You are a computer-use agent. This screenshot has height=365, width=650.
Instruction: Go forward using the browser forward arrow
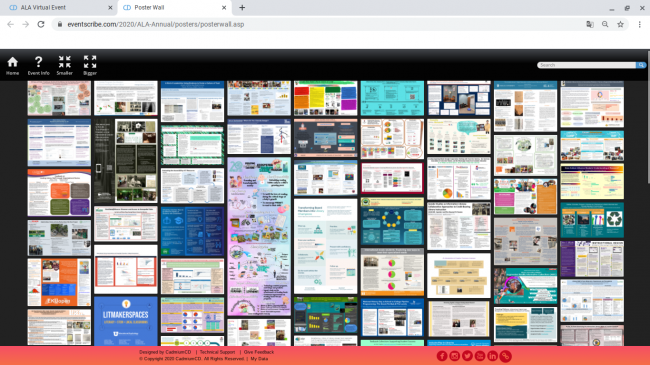26,24
